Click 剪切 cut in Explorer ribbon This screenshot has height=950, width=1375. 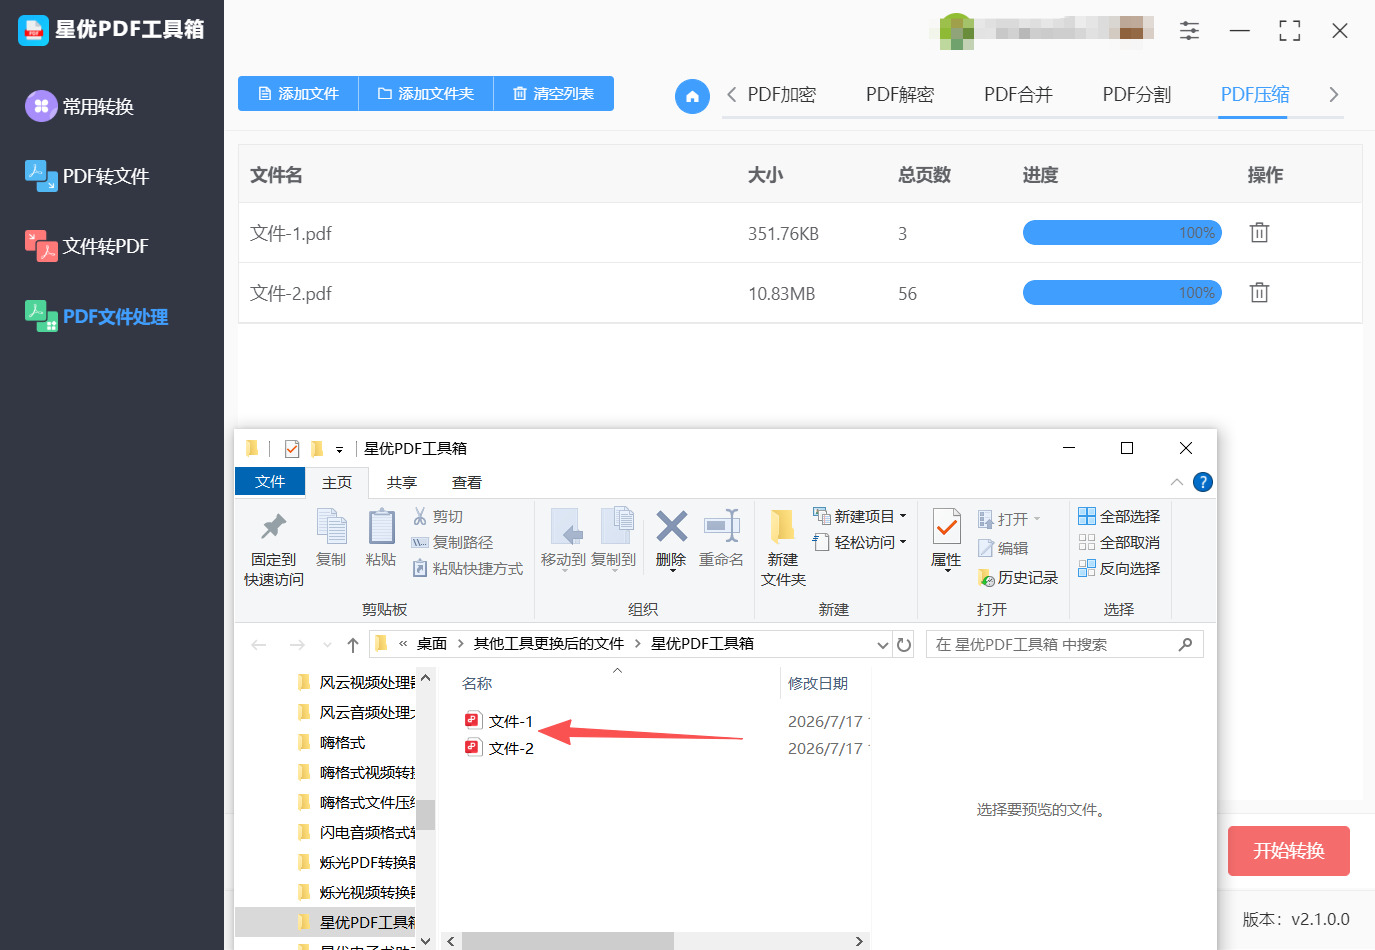(438, 517)
